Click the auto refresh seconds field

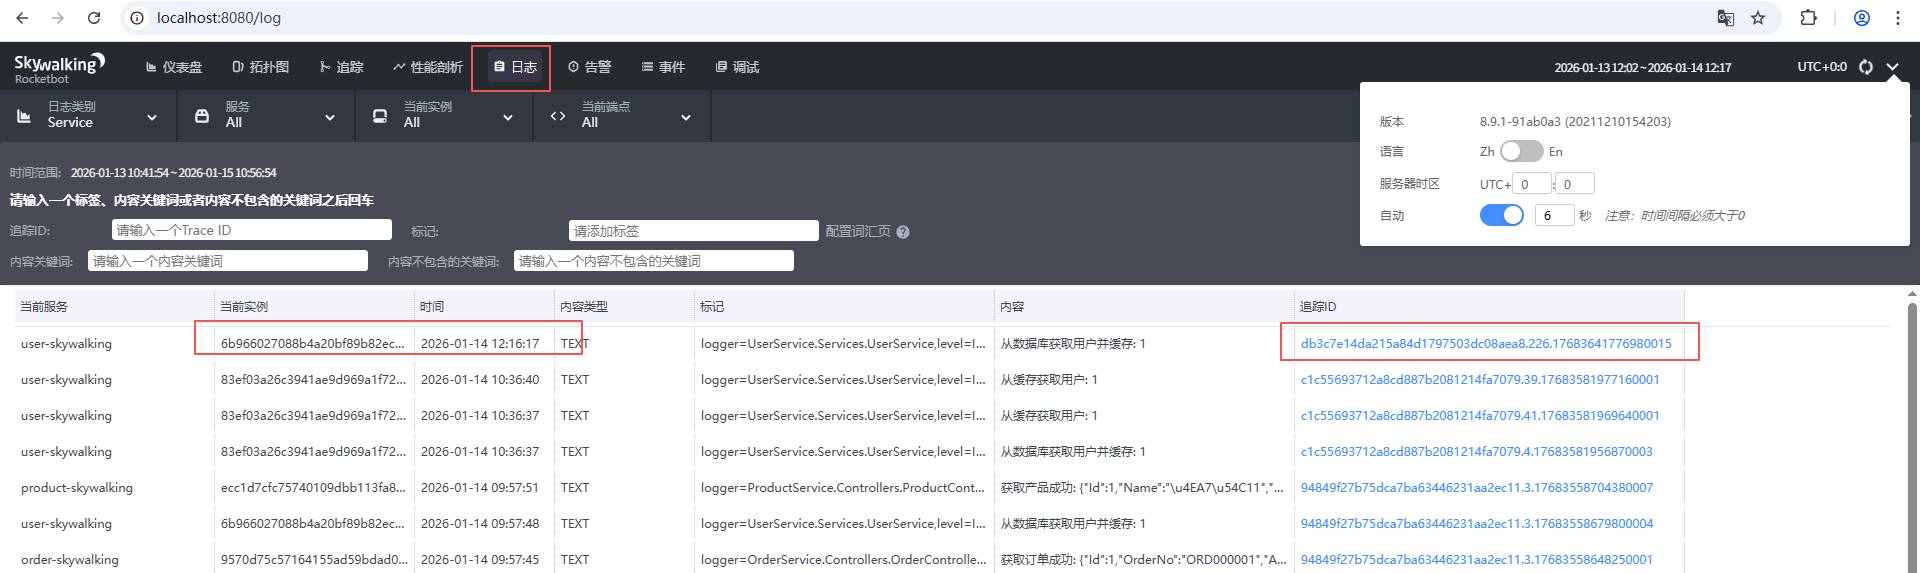pyautogui.click(x=1554, y=215)
